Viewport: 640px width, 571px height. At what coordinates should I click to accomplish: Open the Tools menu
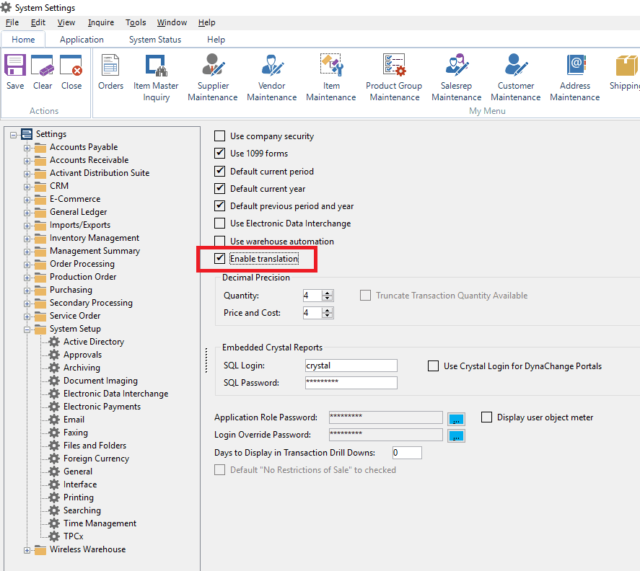(x=136, y=22)
